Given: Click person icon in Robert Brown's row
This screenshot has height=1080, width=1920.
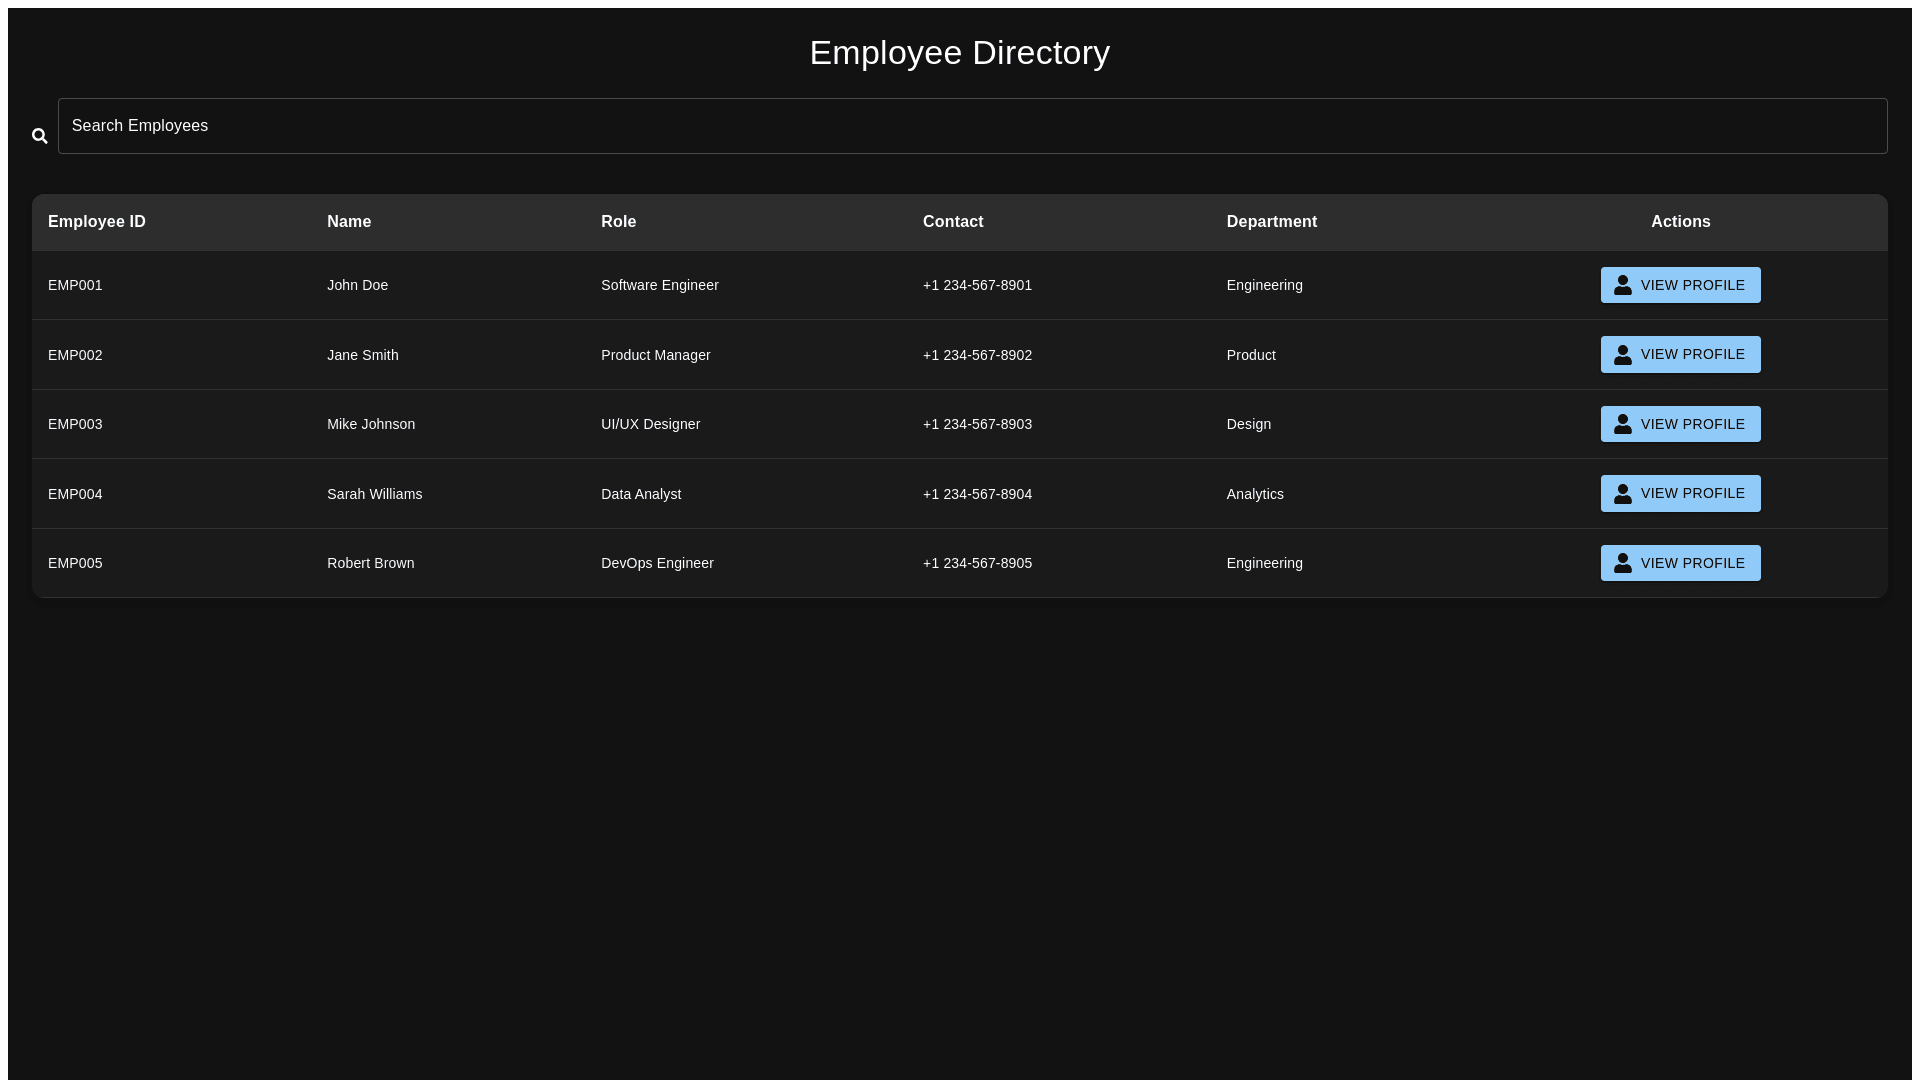Looking at the screenshot, I should point(1623,563).
